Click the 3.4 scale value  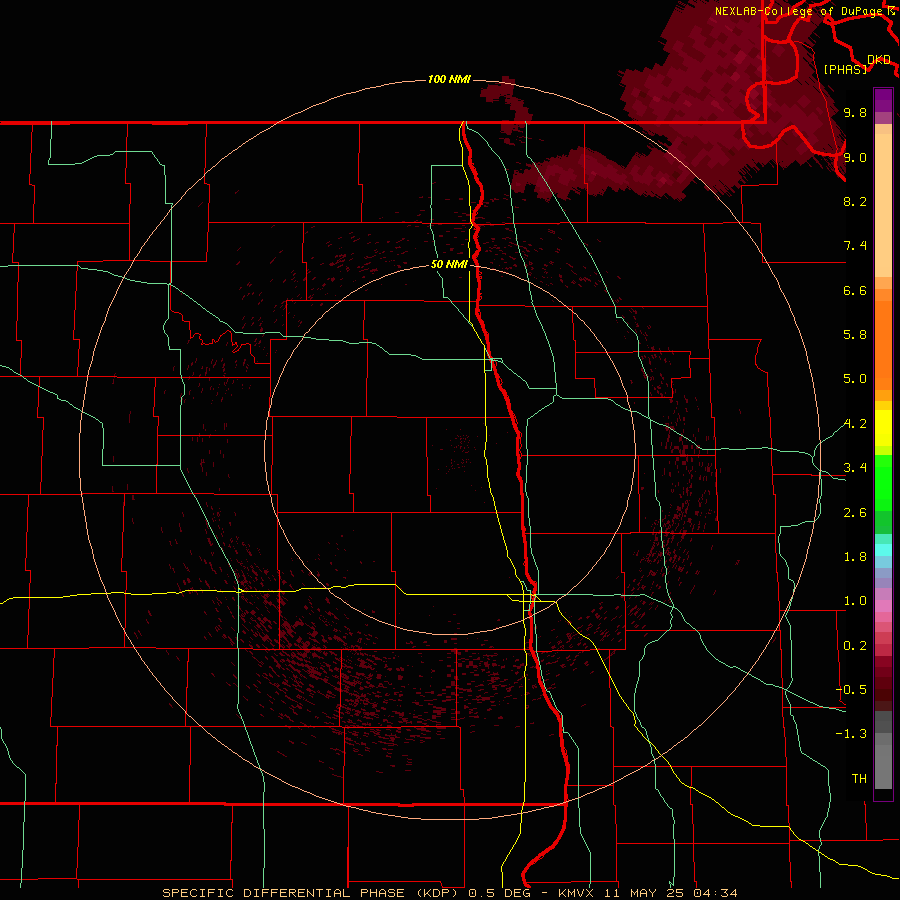[855, 468]
